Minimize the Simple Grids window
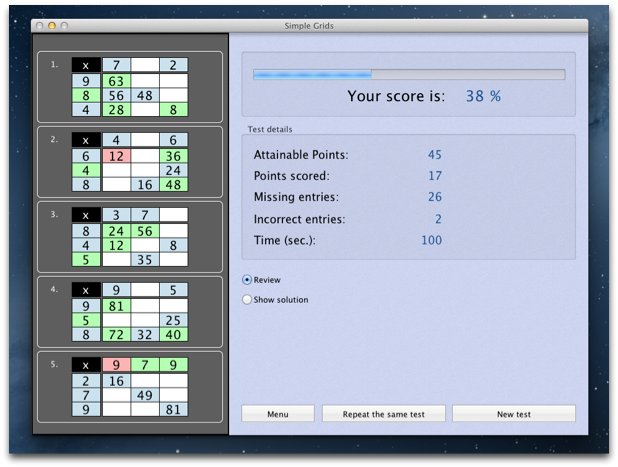Image resolution: width=618 pixels, height=467 pixels. 52,24
